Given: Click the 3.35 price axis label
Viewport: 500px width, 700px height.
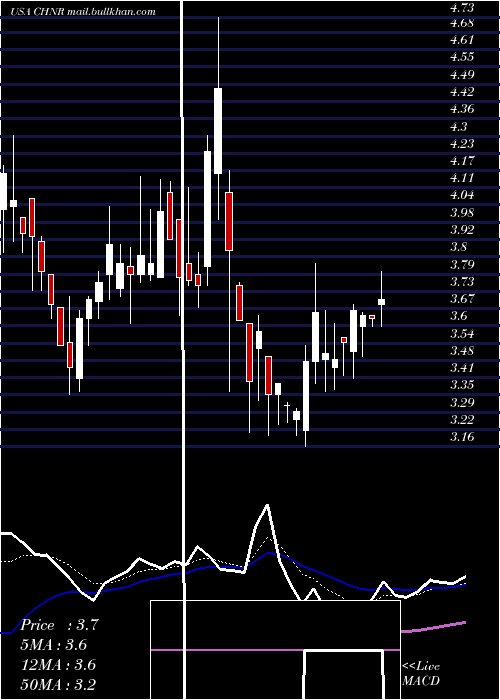Looking at the screenshot, I should click(x=461, y=385).
